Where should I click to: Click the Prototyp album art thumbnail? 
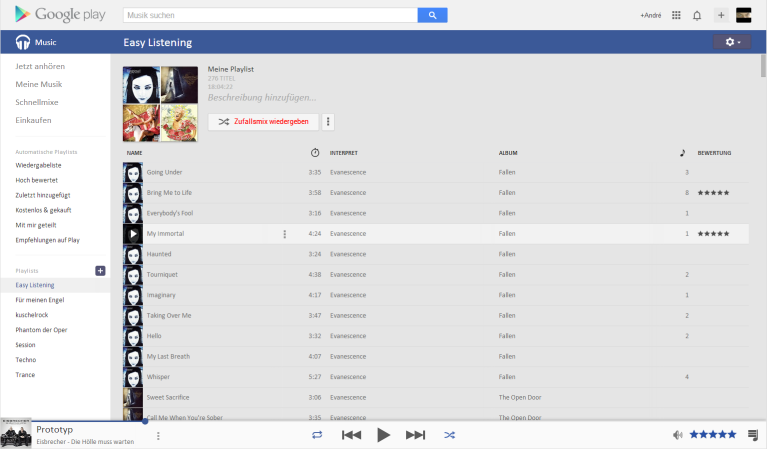point(16,433)
